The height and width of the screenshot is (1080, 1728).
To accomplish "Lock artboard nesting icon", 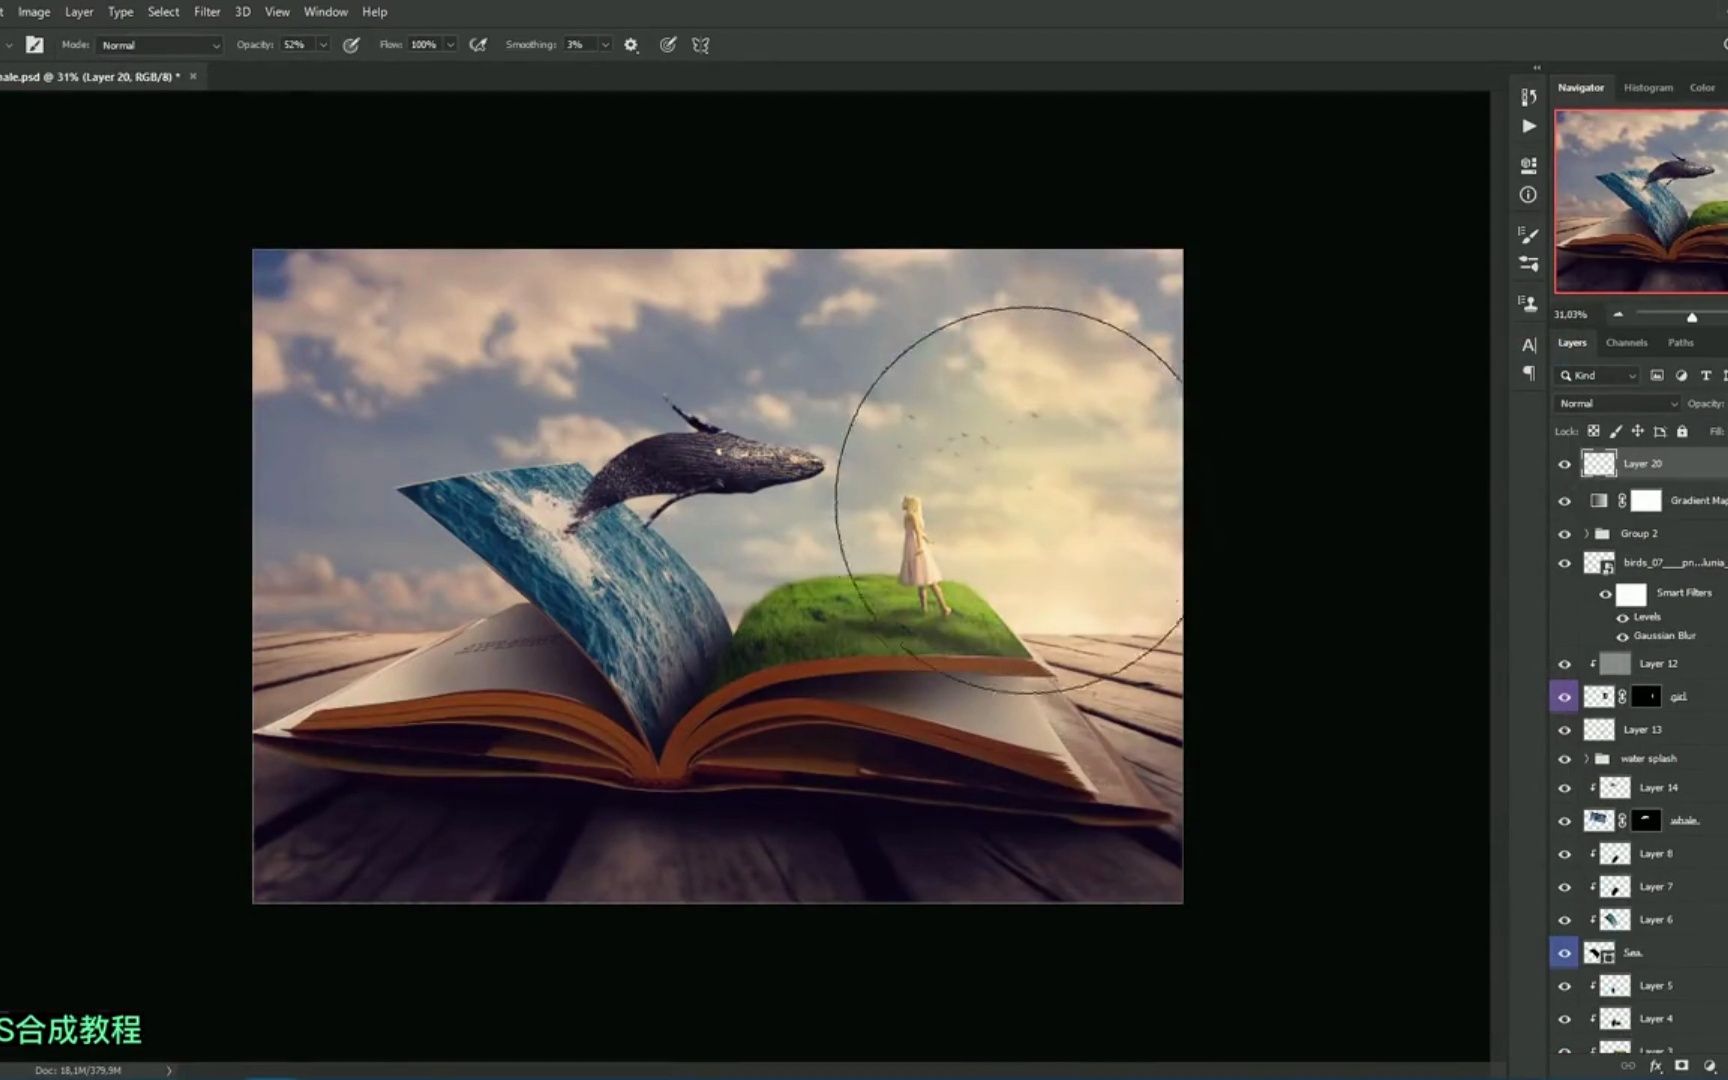I will point(1660,431).
